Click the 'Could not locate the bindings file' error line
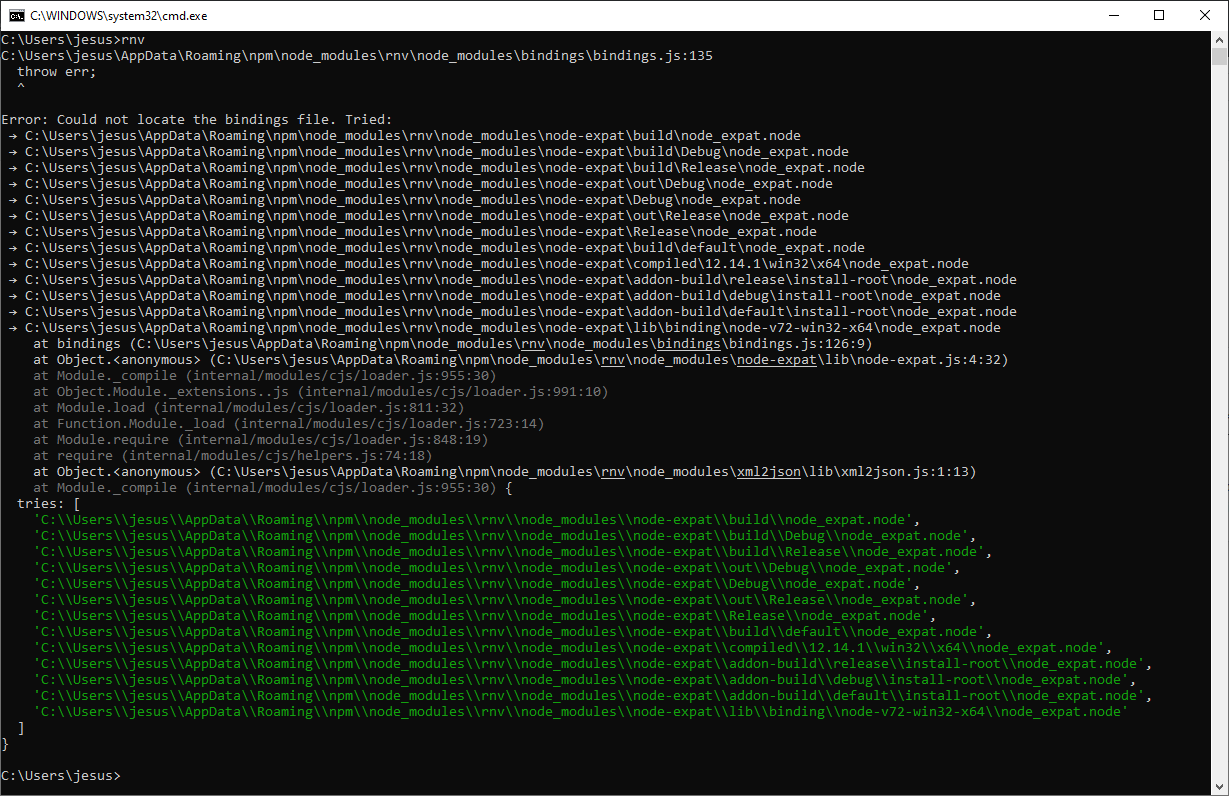This screenshot has width=1229, height=796. [x=197, y=119]
